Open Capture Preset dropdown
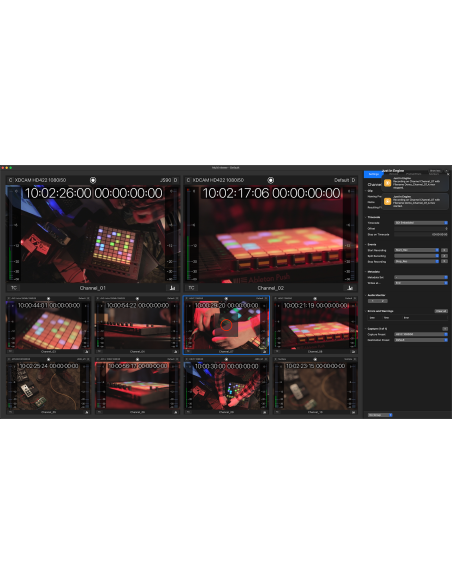This screenshot has width=452, height=584. (x=421, y=334)
